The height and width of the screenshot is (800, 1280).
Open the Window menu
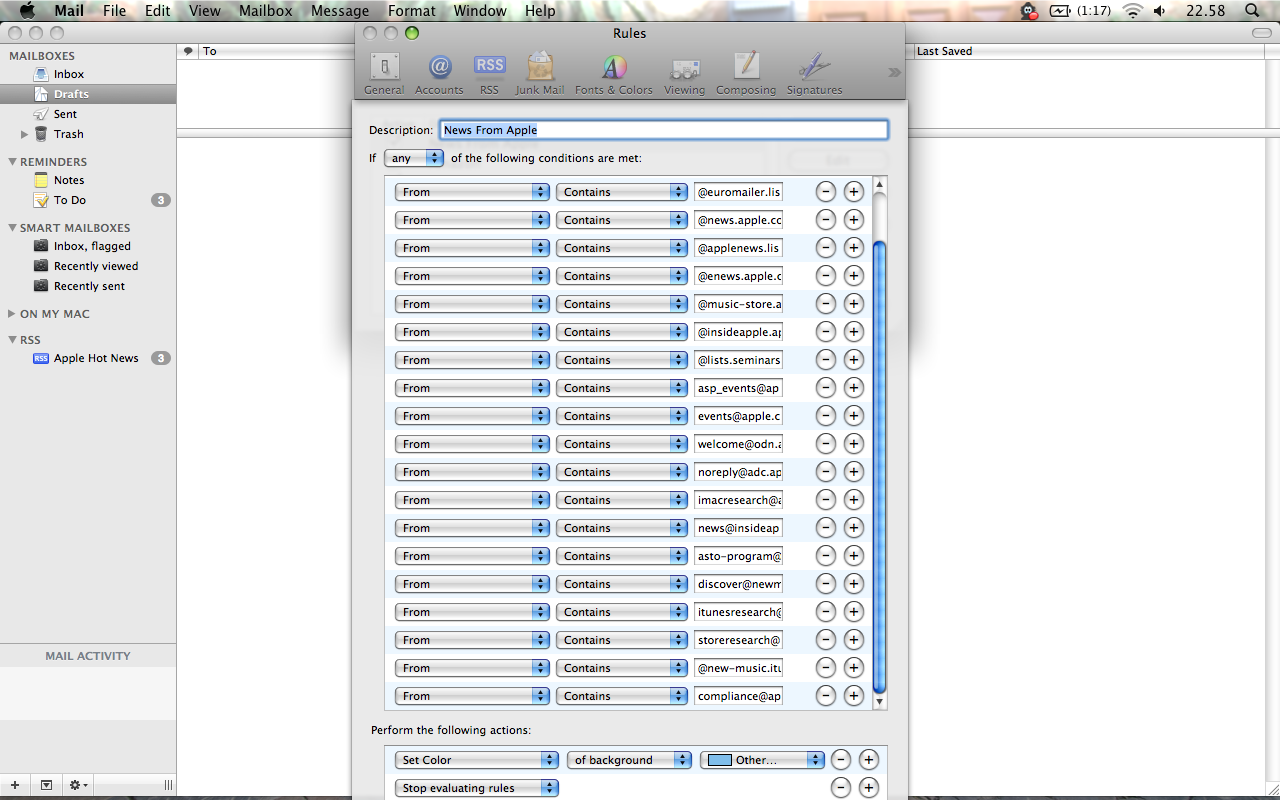(480, 11)
